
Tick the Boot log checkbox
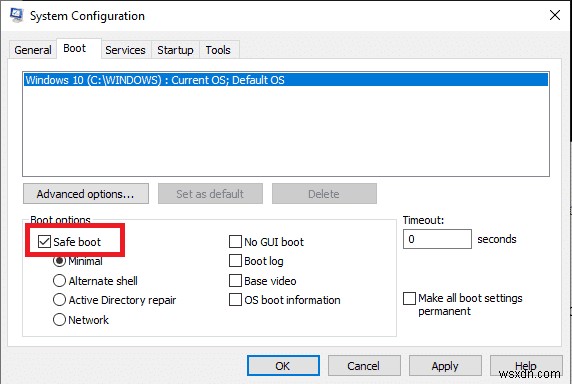(235, 261)
